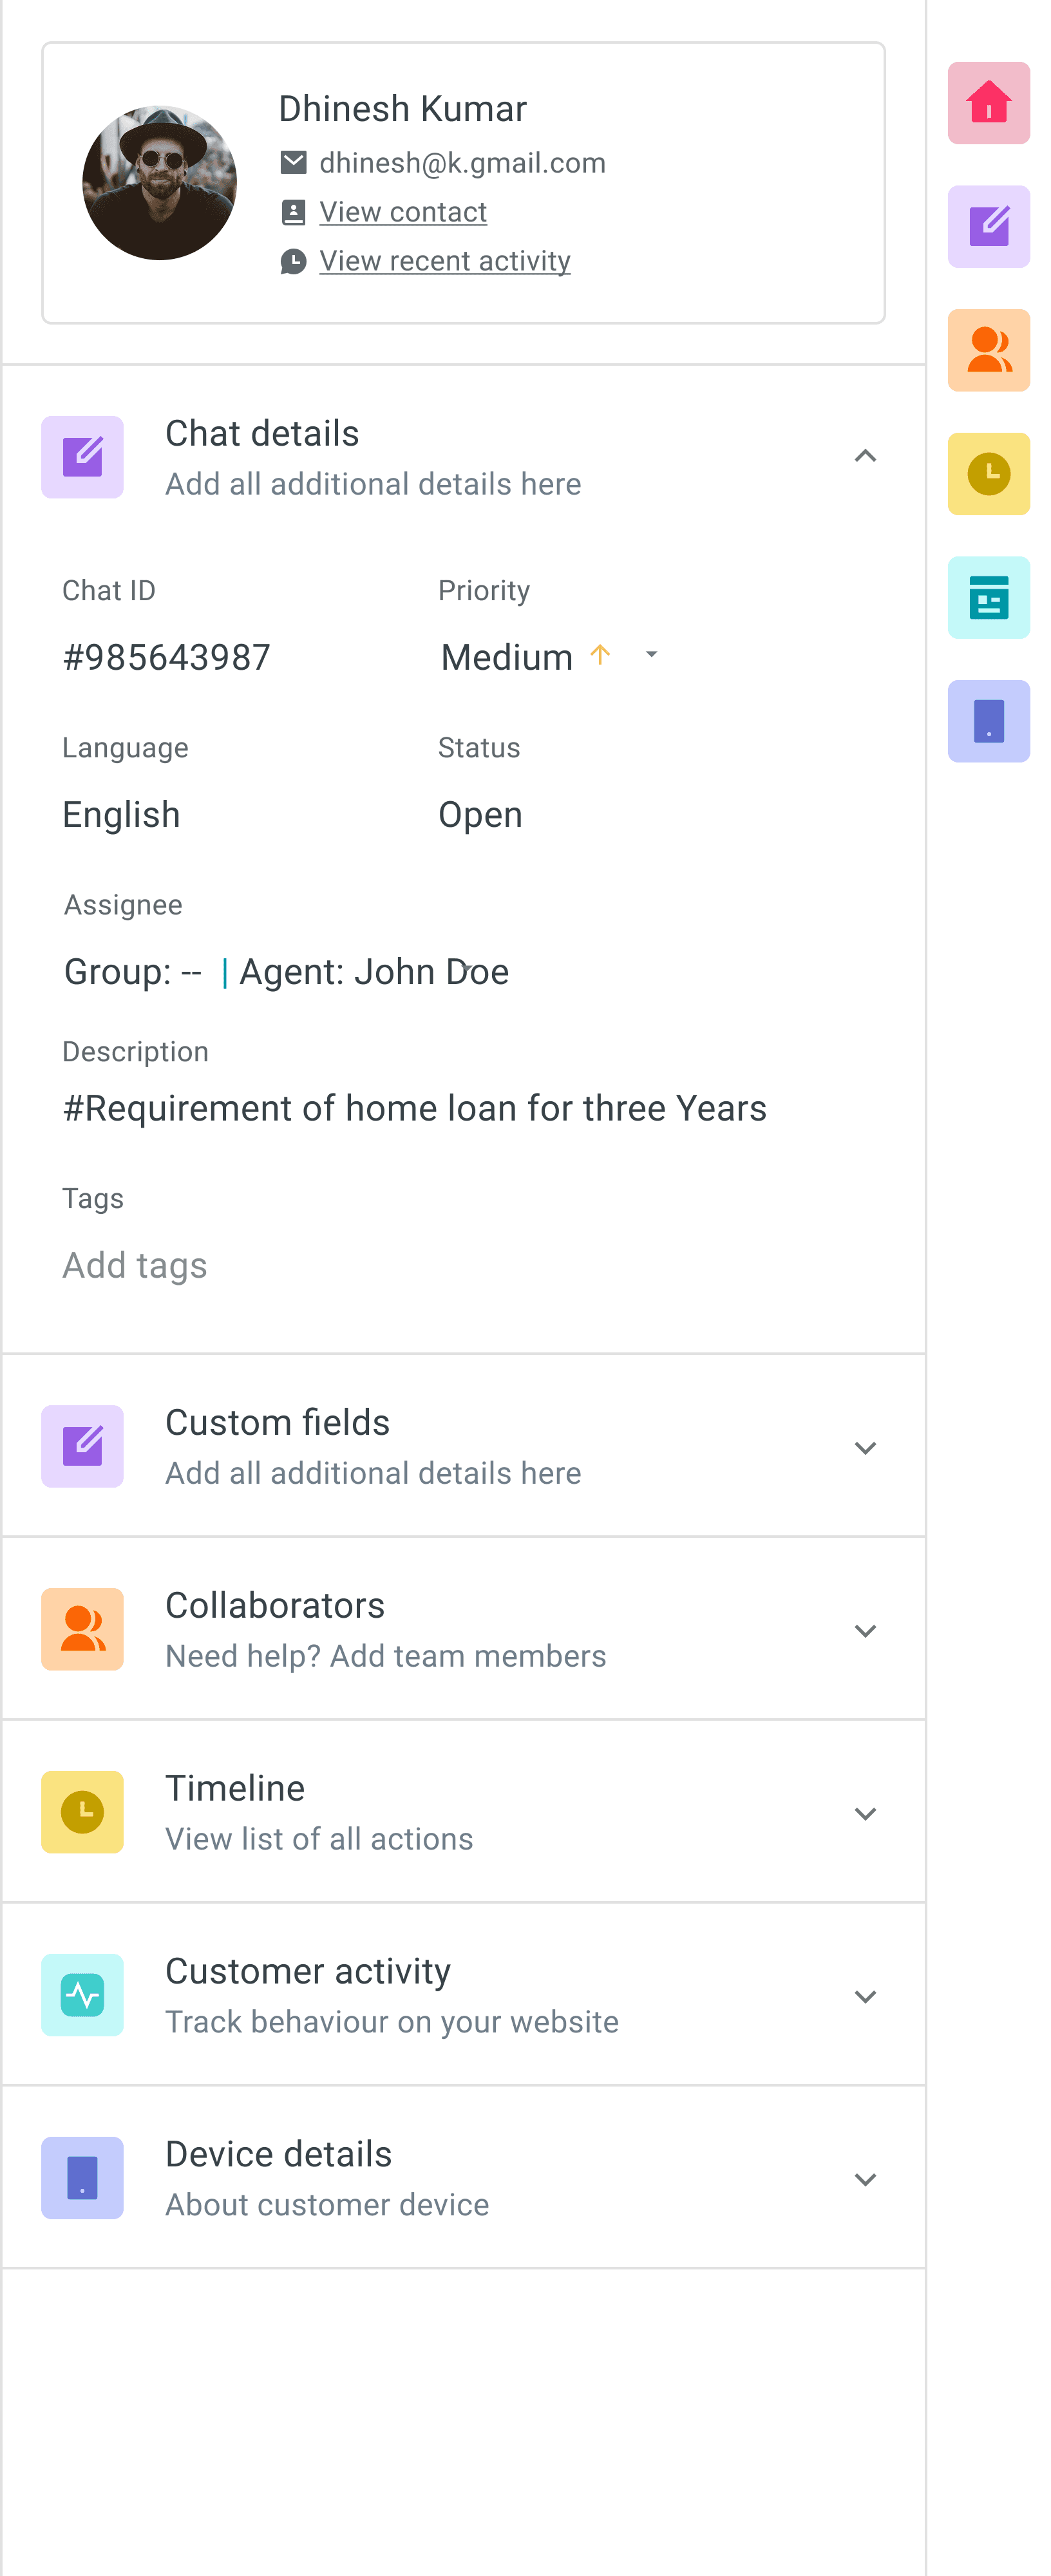1051x2576 pixels.
Task: Click the orange priority up arrow
Action: point(600,655)
